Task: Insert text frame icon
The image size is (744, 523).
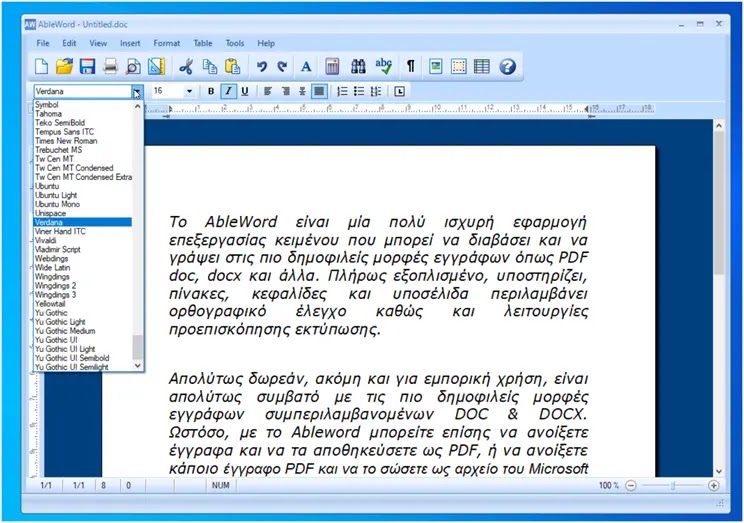Action: click(x=459, y=66)
